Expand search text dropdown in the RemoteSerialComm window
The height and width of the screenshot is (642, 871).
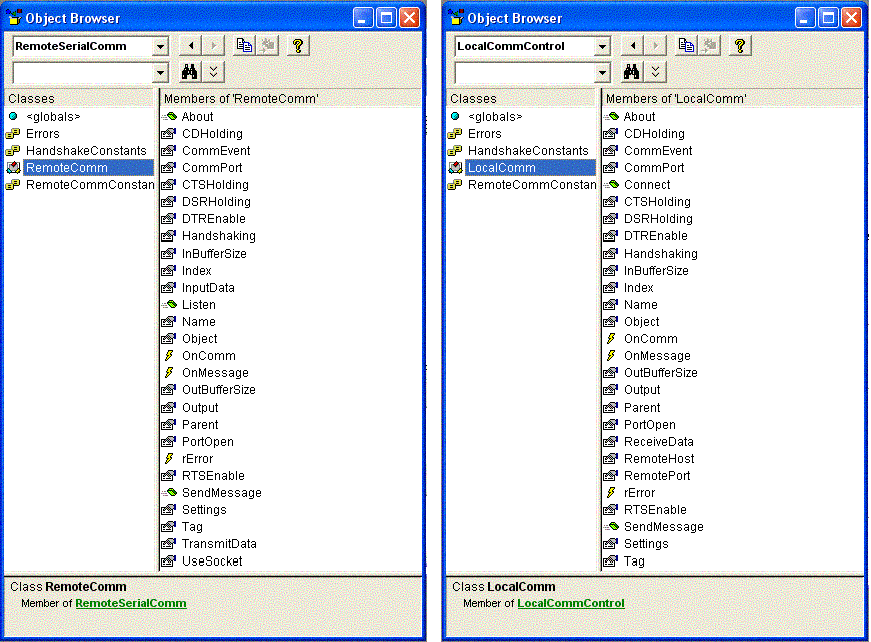(160, 72)
